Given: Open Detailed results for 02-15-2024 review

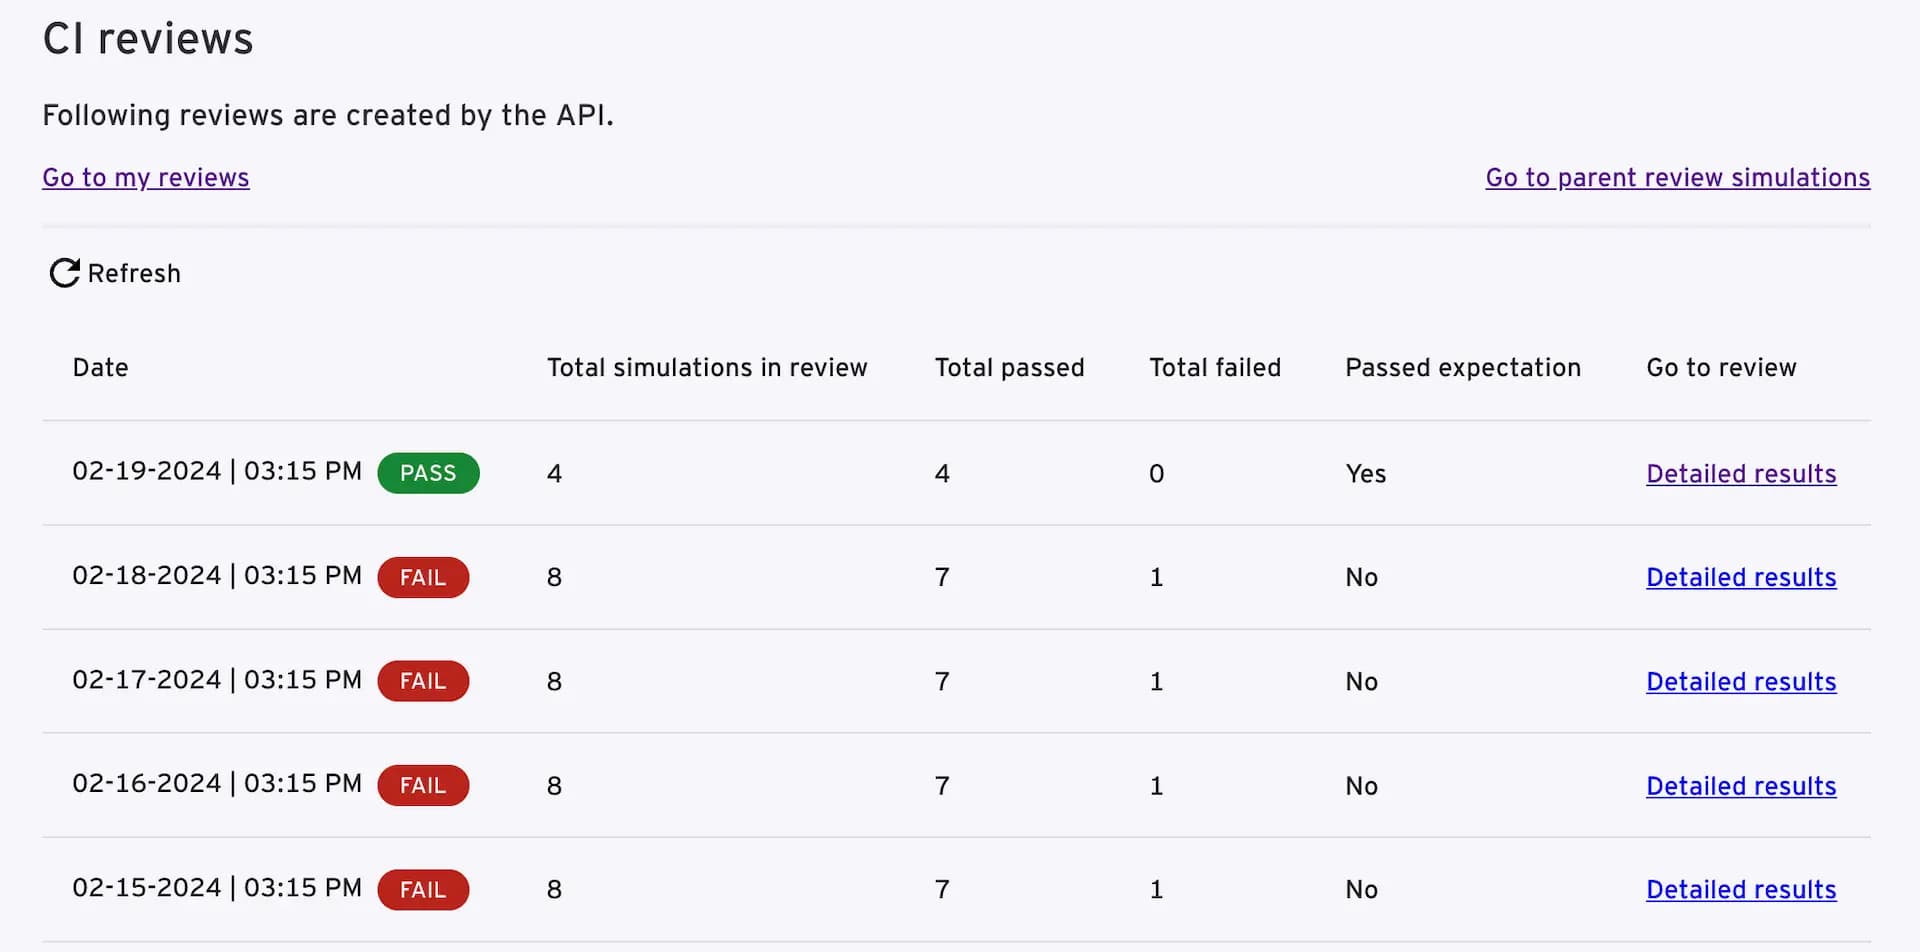Looking at the screenshot, I should (x=1741, y=890).
